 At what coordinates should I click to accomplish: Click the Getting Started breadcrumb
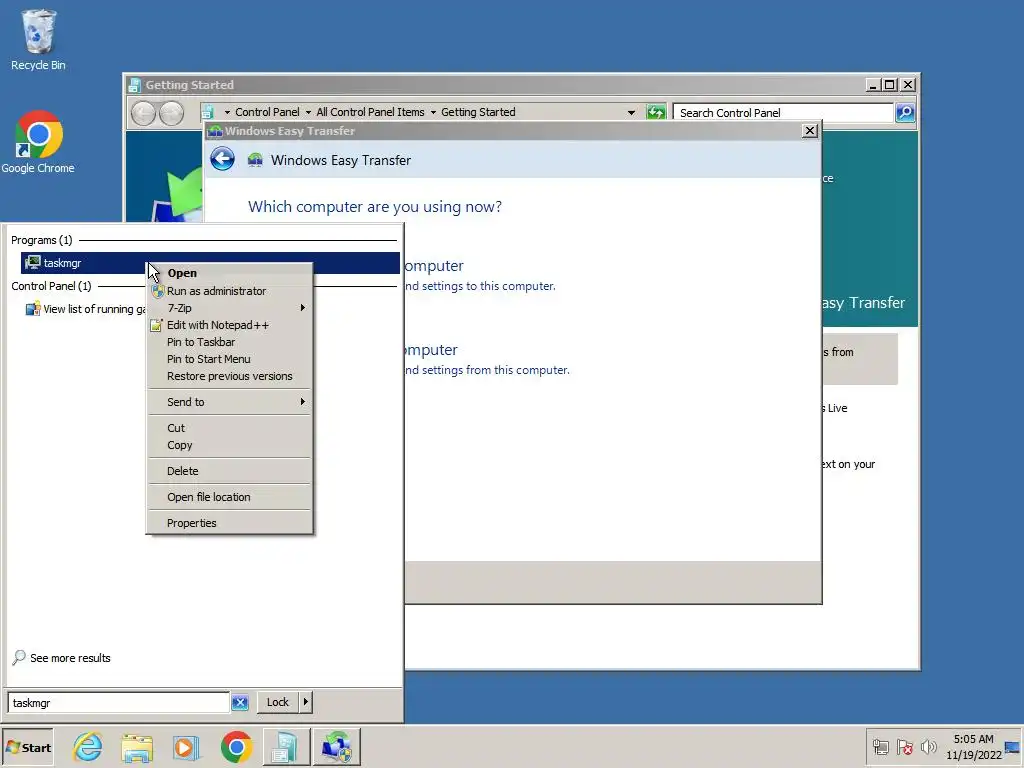[478, 112]
